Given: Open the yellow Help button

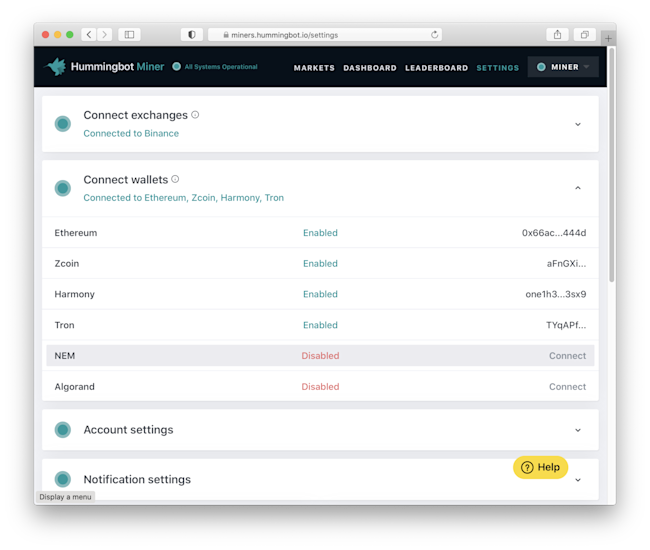Looking at the screenshot, I should point(541,468).
